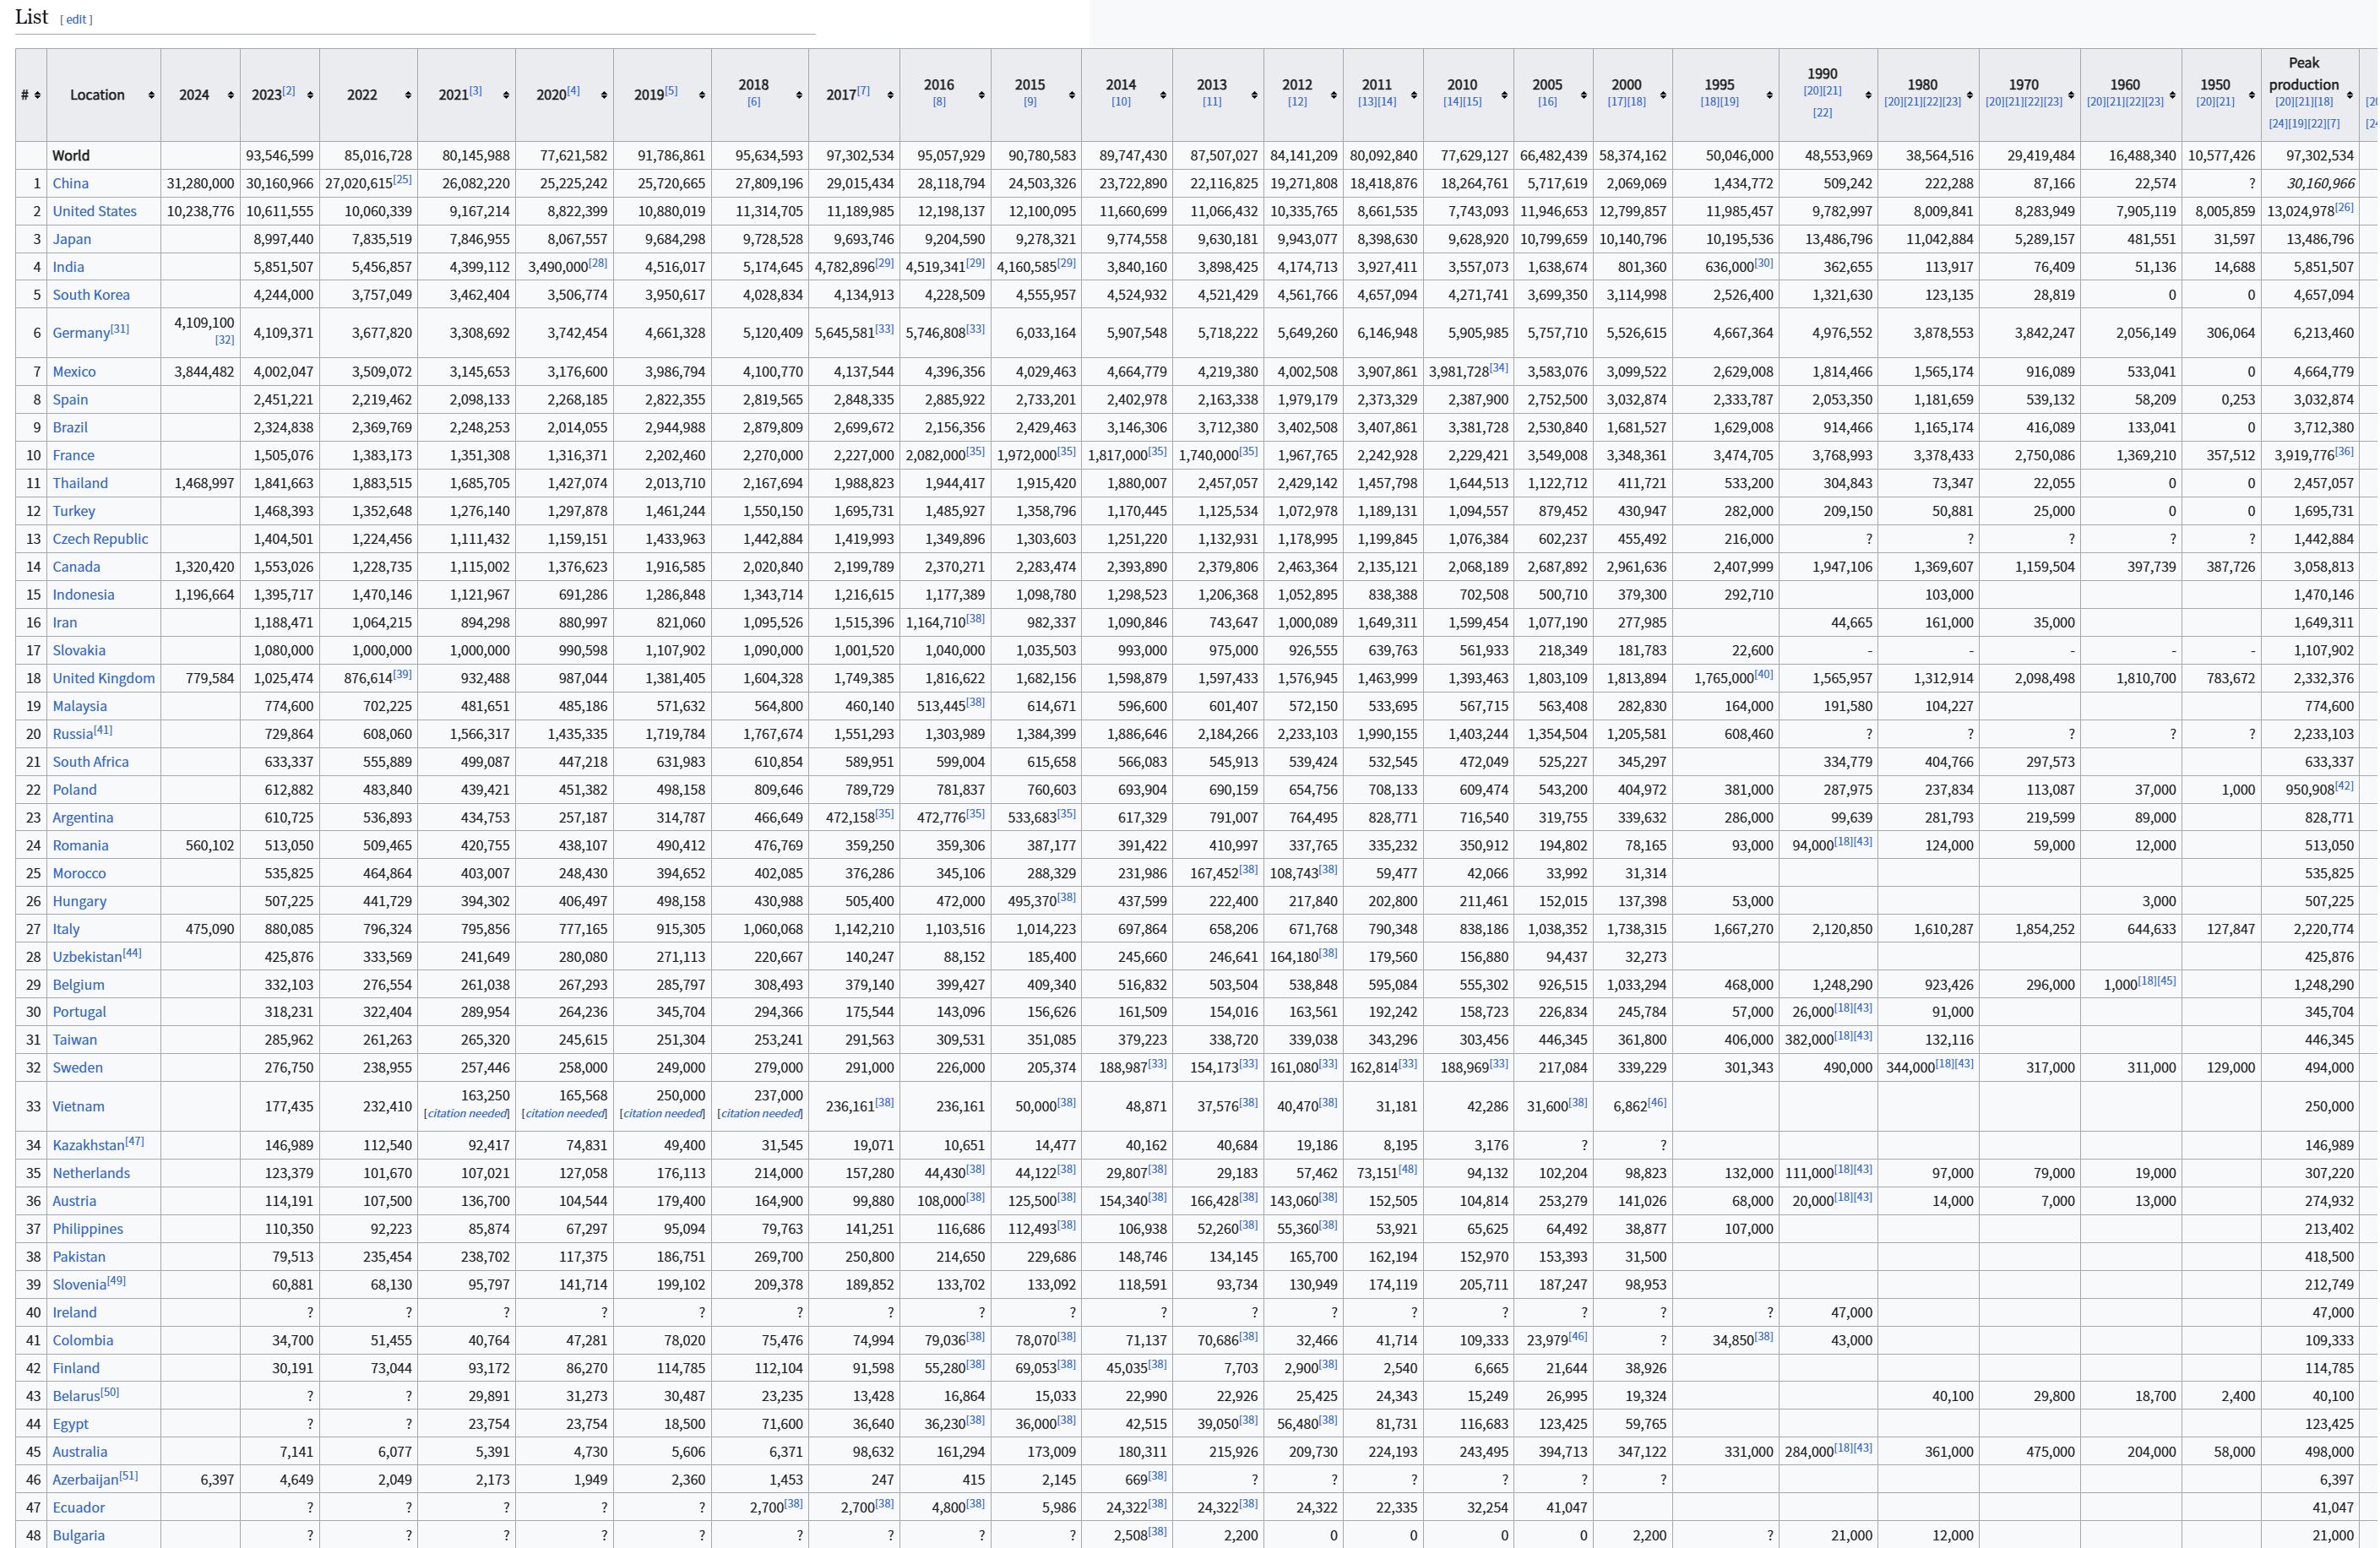The height and width of the screenshot is (1548, 2380).
Task: Open reference 6 under the 2018 header
Action: (753, 101)
